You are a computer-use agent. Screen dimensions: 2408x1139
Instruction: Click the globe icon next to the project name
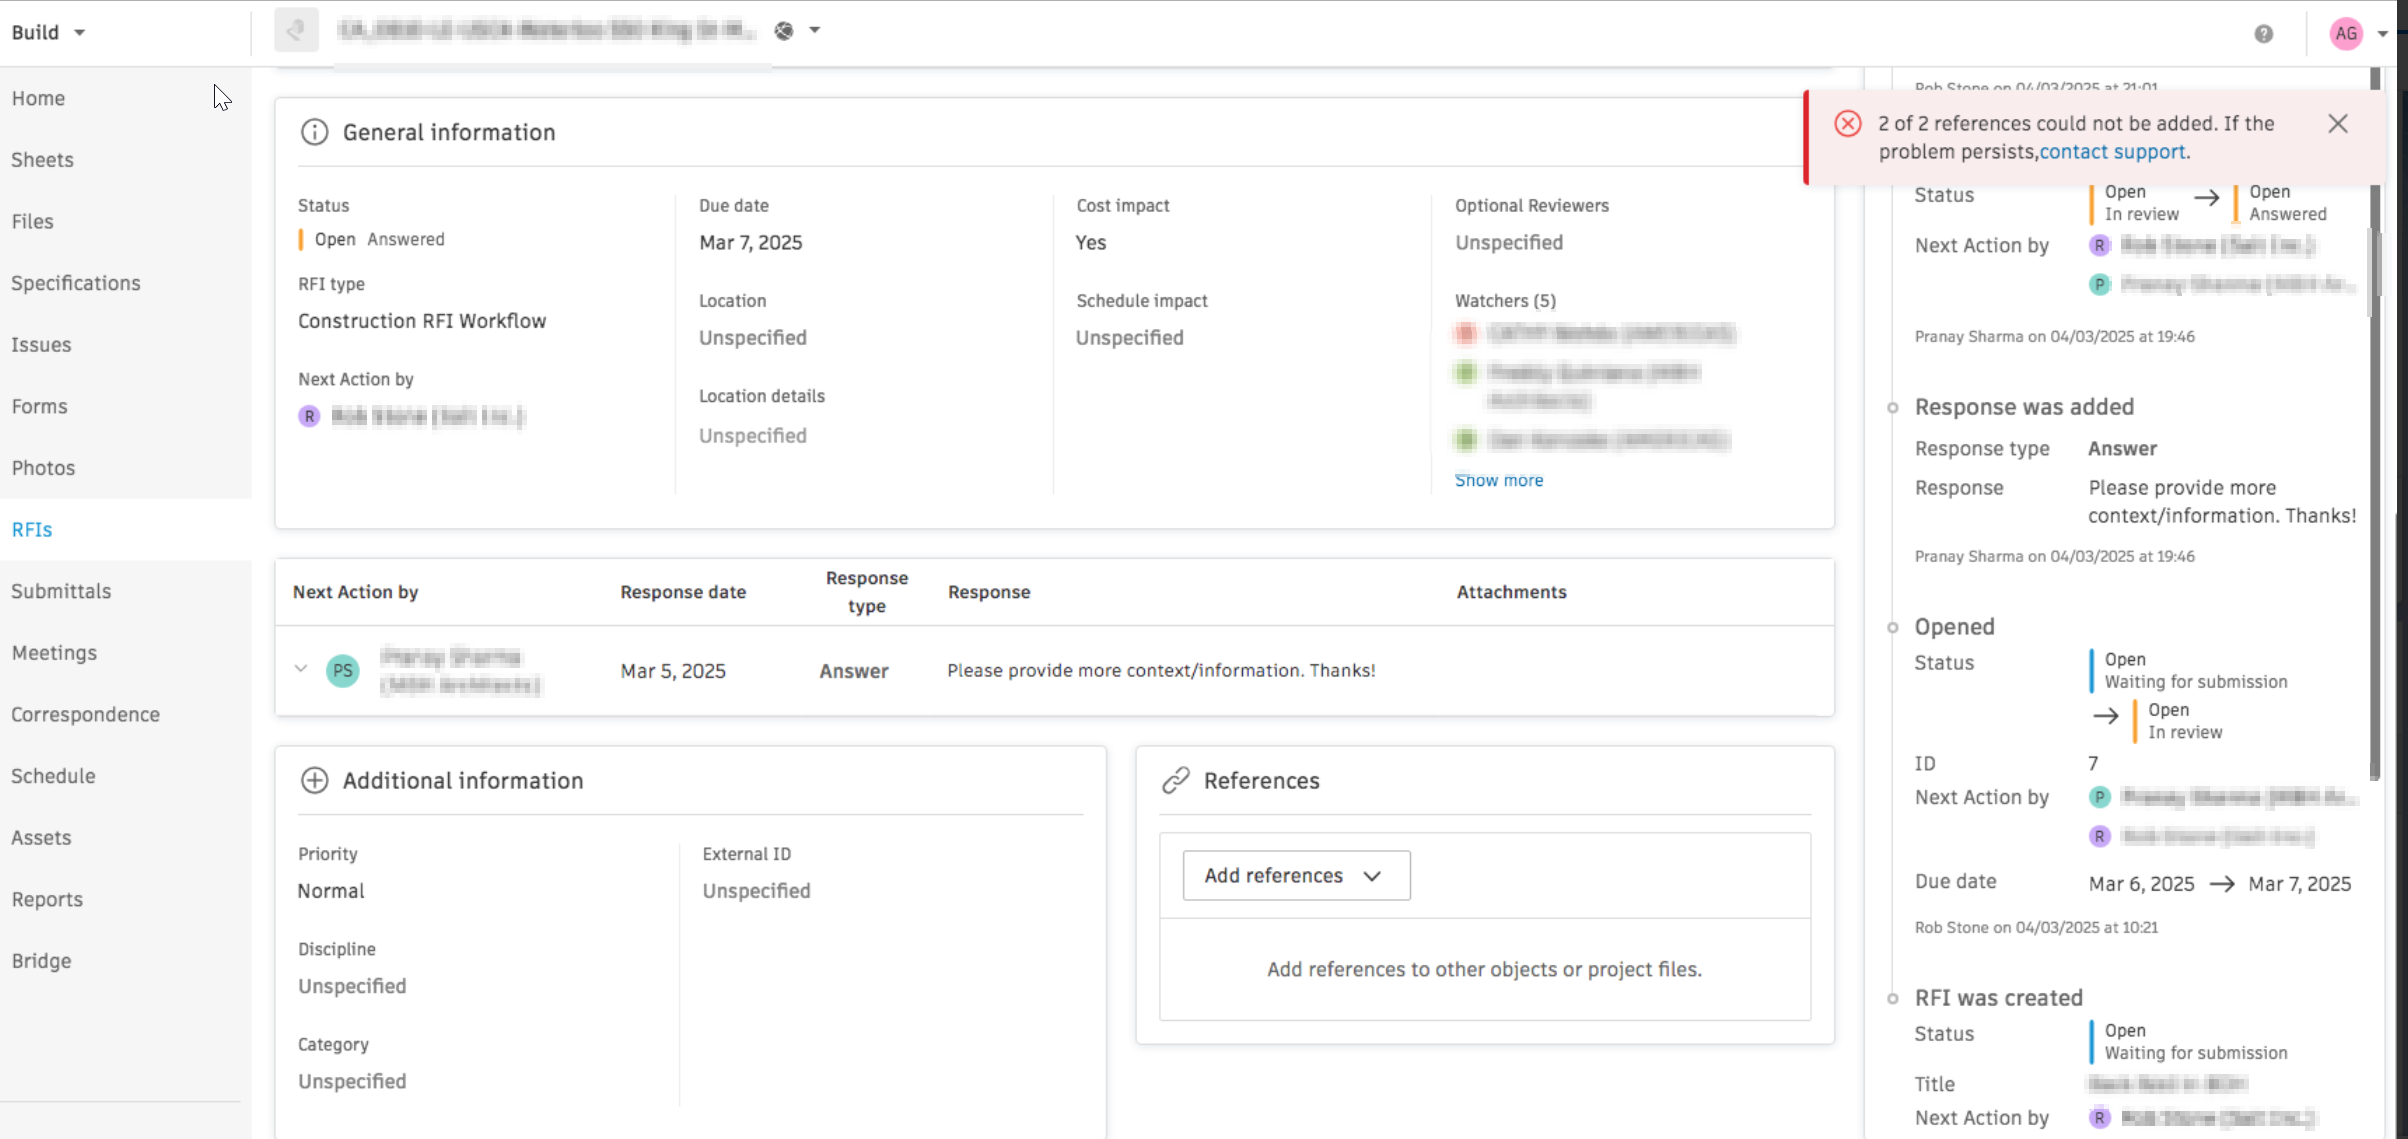coord(784,31)
